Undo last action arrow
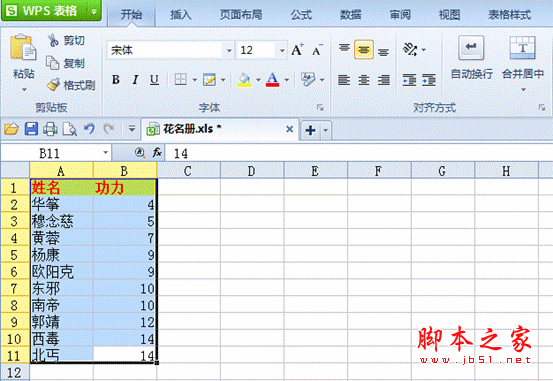Viewport: 553px width, 381px height. pos(89,129)
